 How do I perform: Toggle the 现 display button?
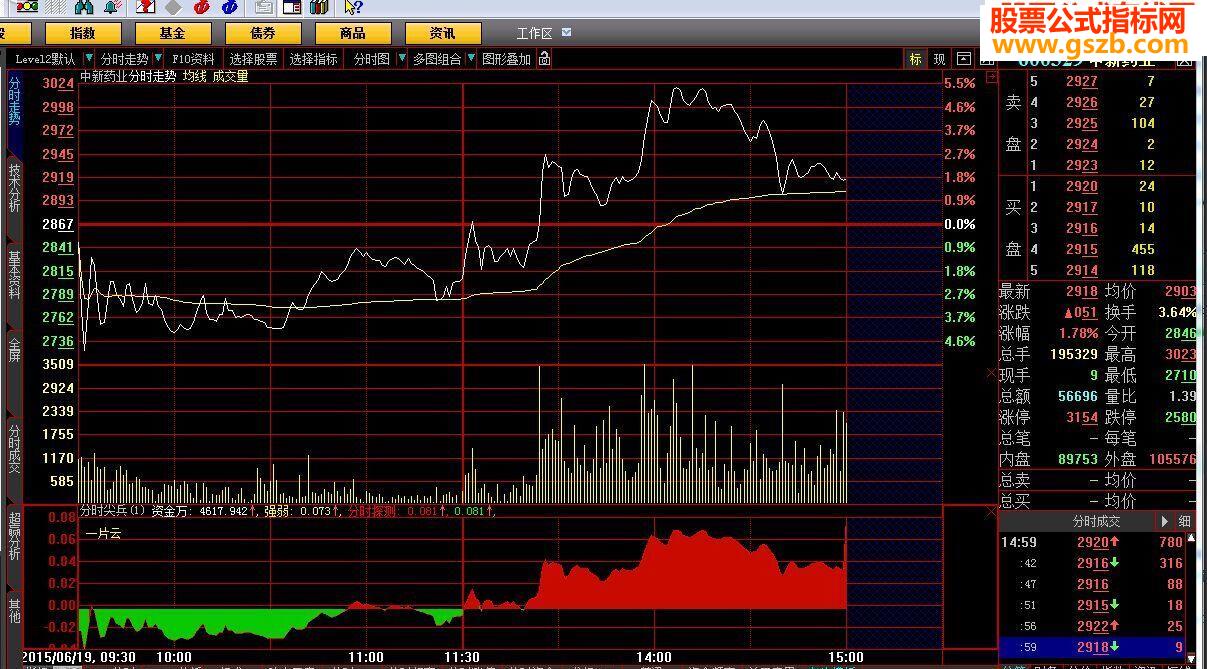click(939, 59)
